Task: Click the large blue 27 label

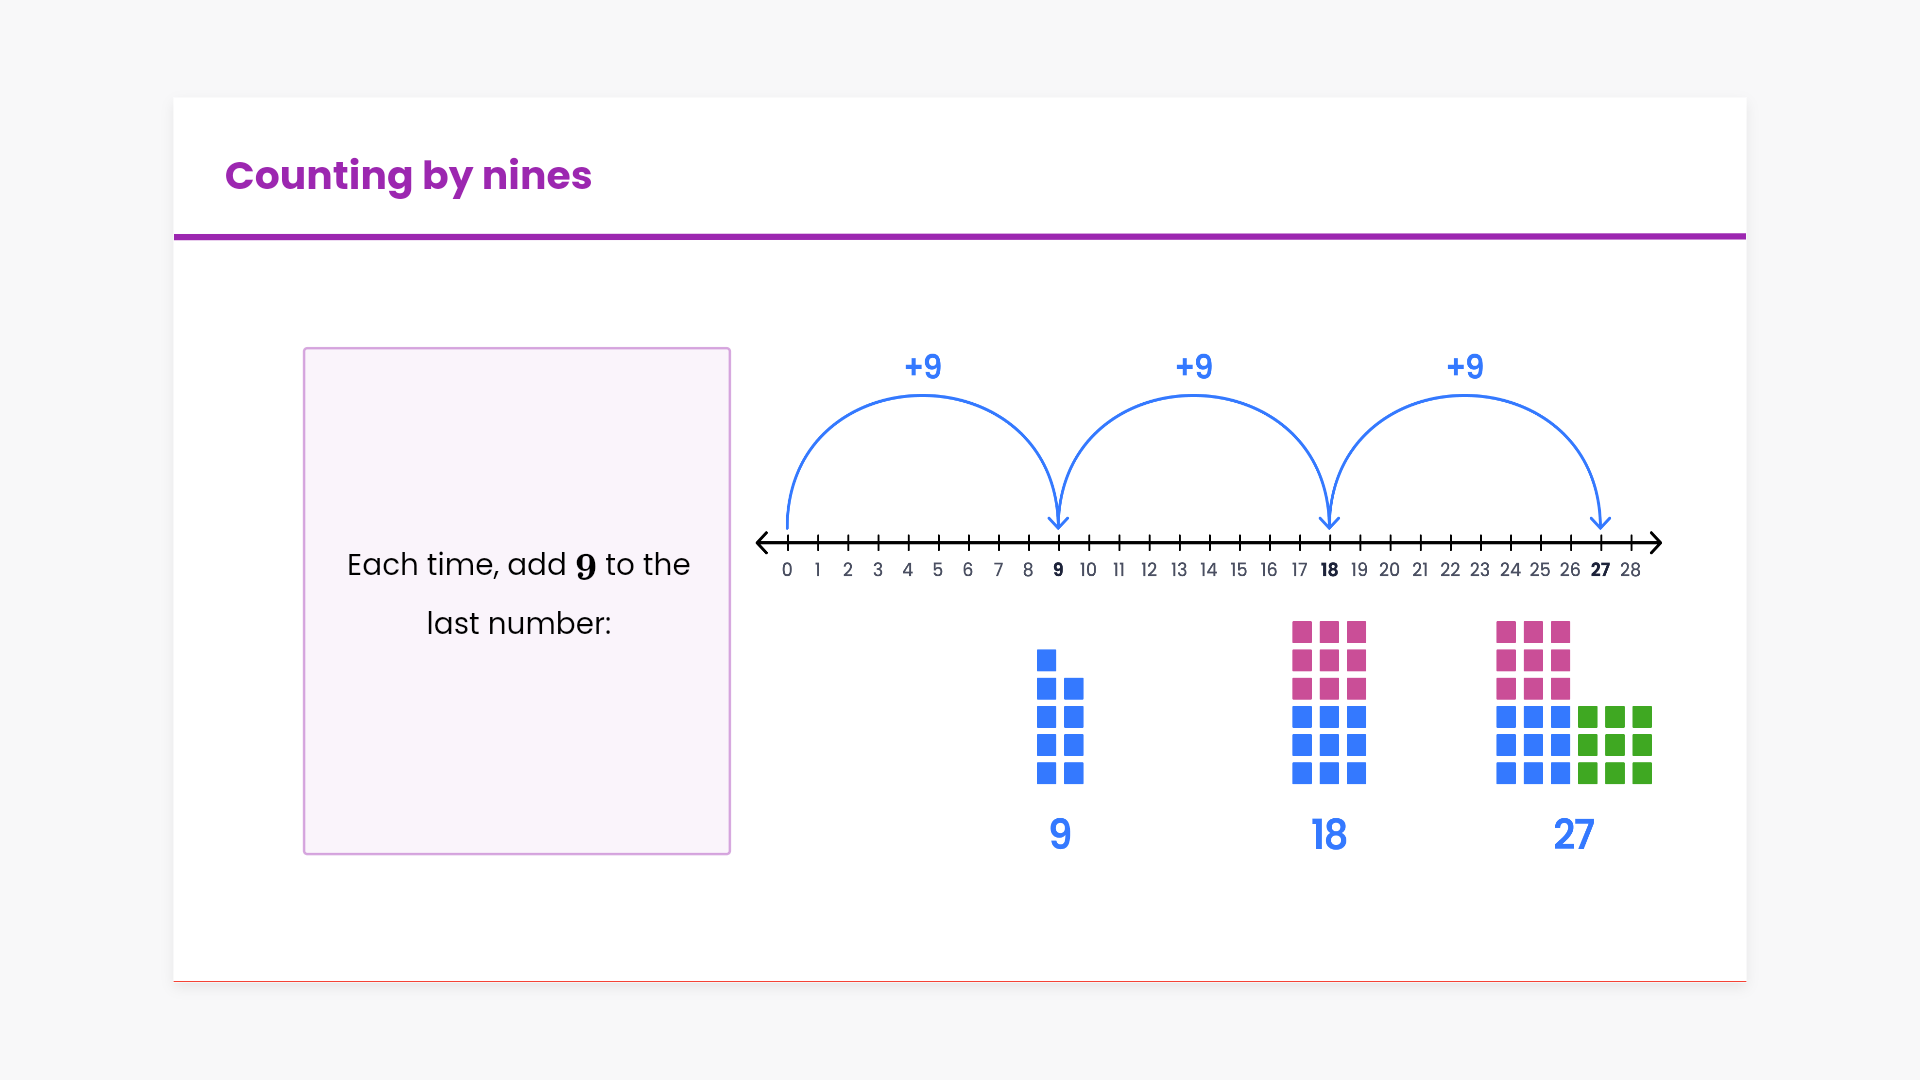Action: point(1573,835)
